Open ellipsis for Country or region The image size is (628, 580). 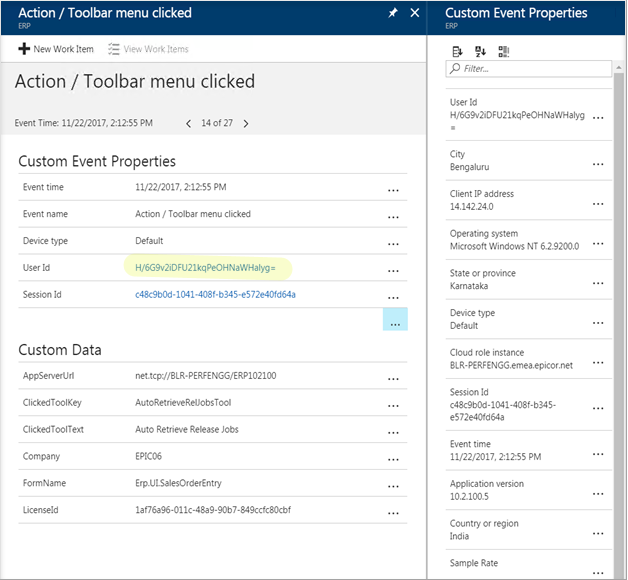pyautogui.click(x=598, y=534)
